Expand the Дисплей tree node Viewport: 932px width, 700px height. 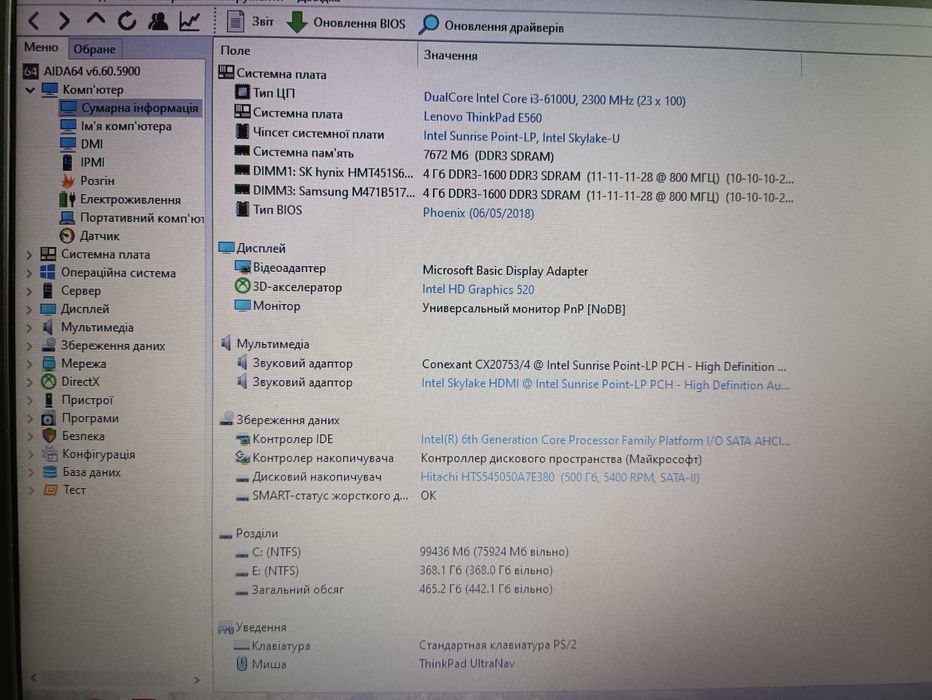(x=29, y=310)
